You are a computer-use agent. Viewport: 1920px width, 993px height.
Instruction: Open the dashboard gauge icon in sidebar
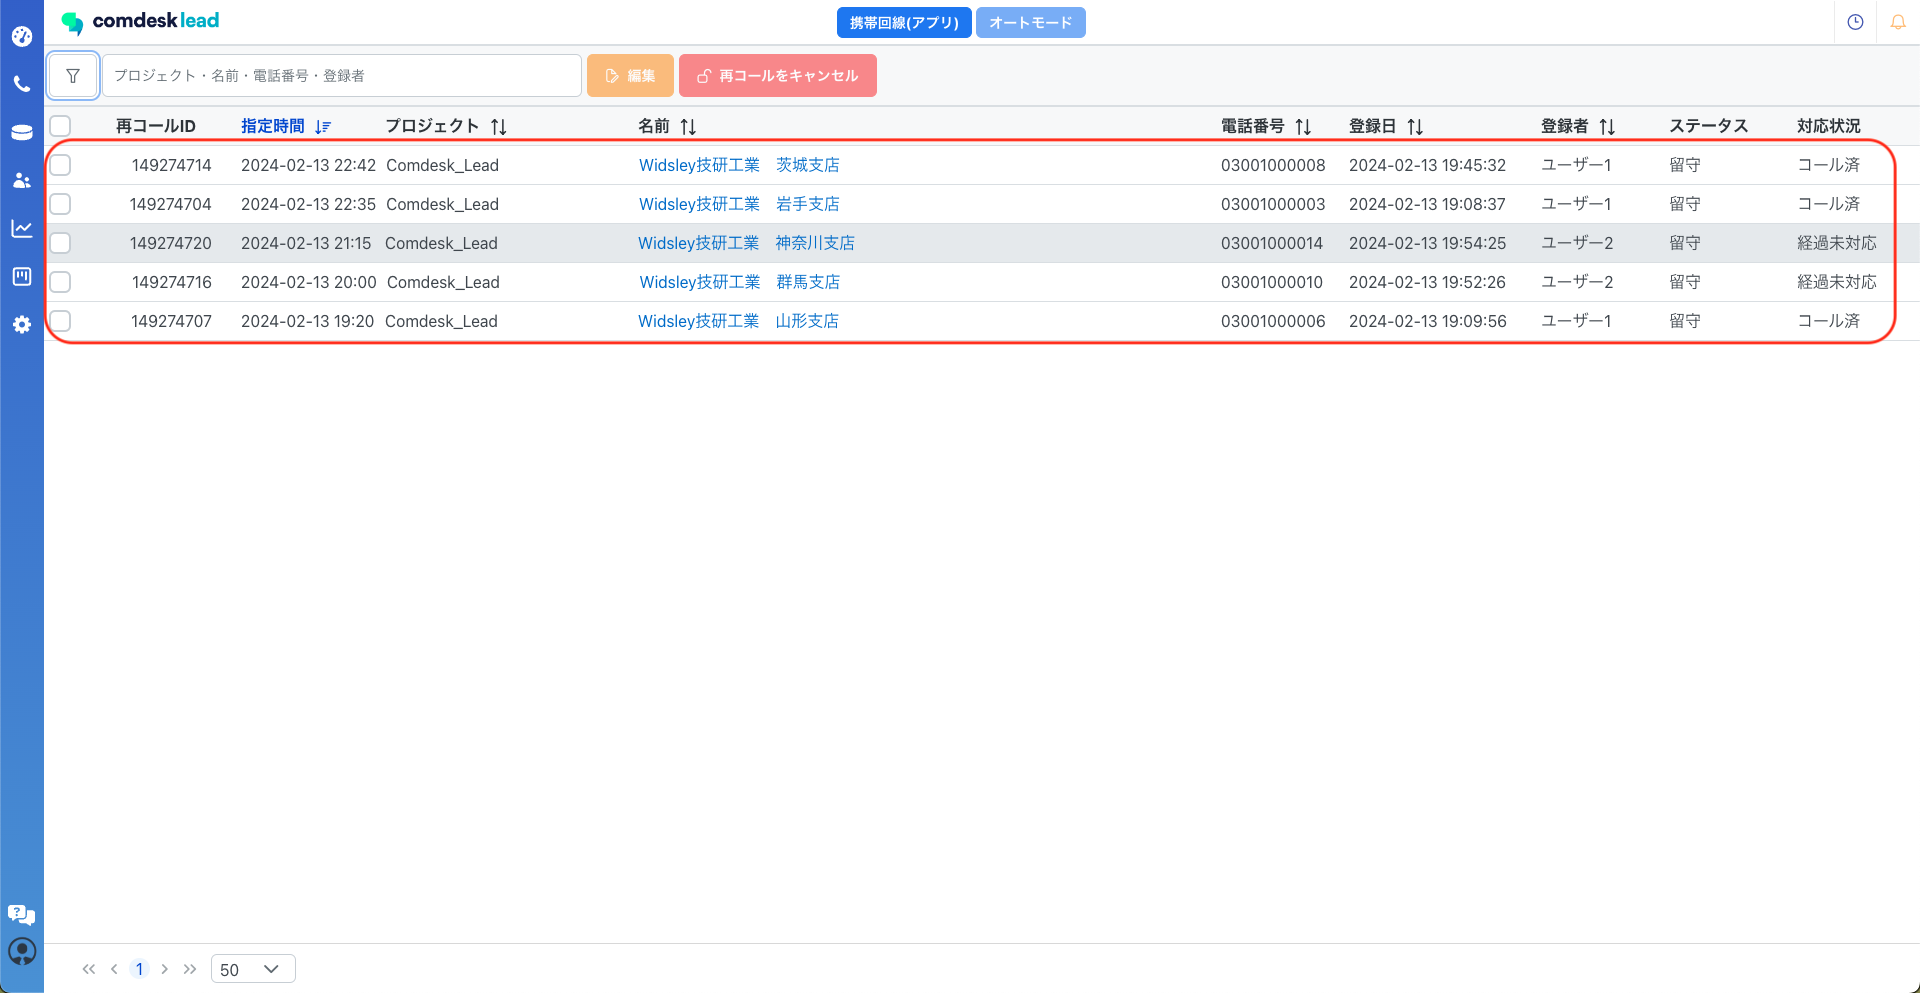pos(22,37)
